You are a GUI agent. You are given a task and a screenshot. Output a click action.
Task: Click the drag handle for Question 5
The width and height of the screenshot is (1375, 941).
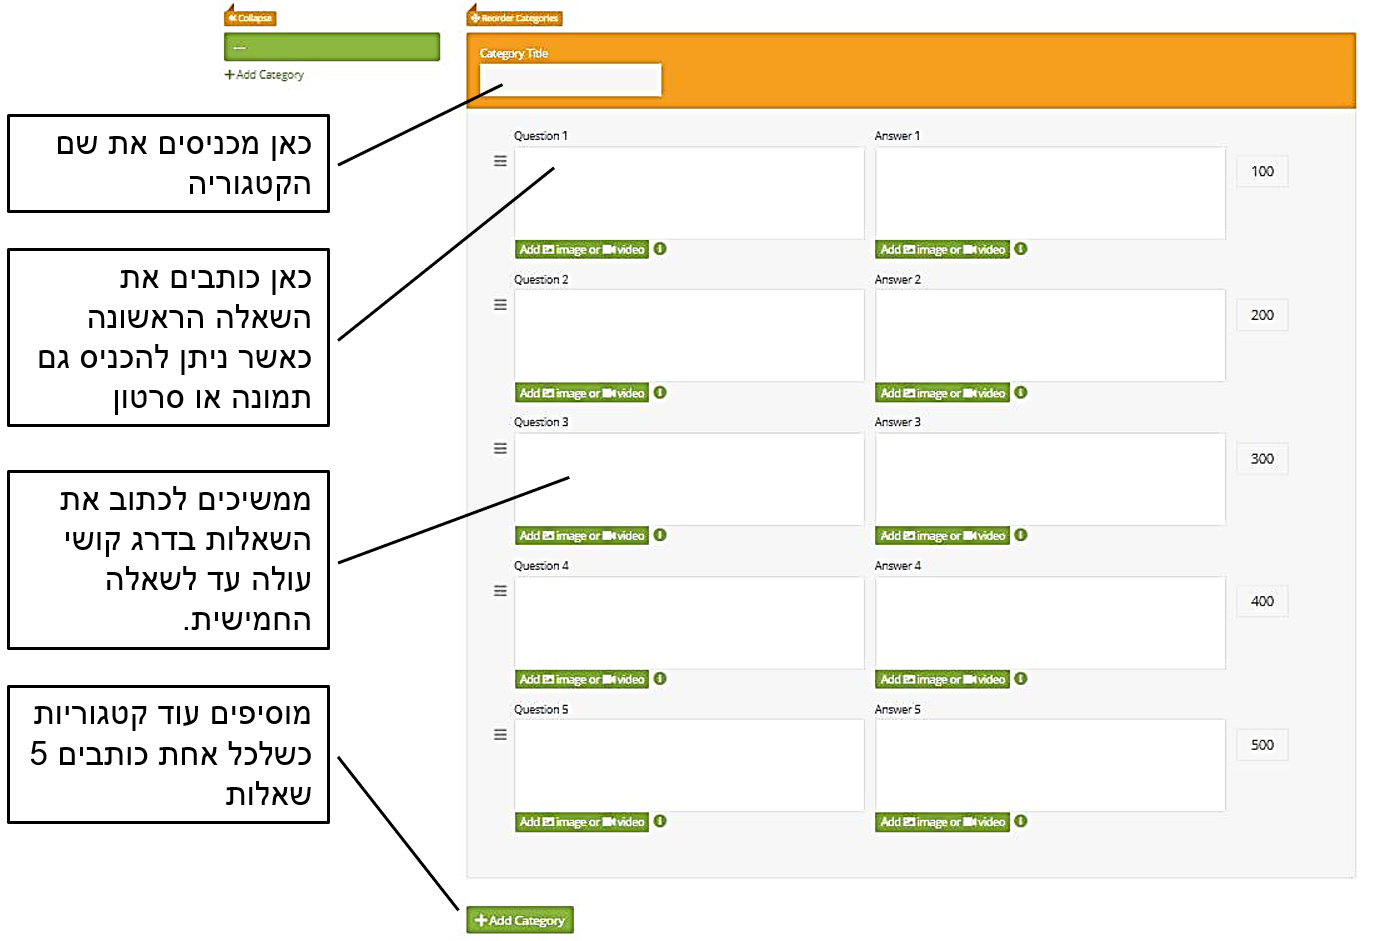(x=500, y=735)
